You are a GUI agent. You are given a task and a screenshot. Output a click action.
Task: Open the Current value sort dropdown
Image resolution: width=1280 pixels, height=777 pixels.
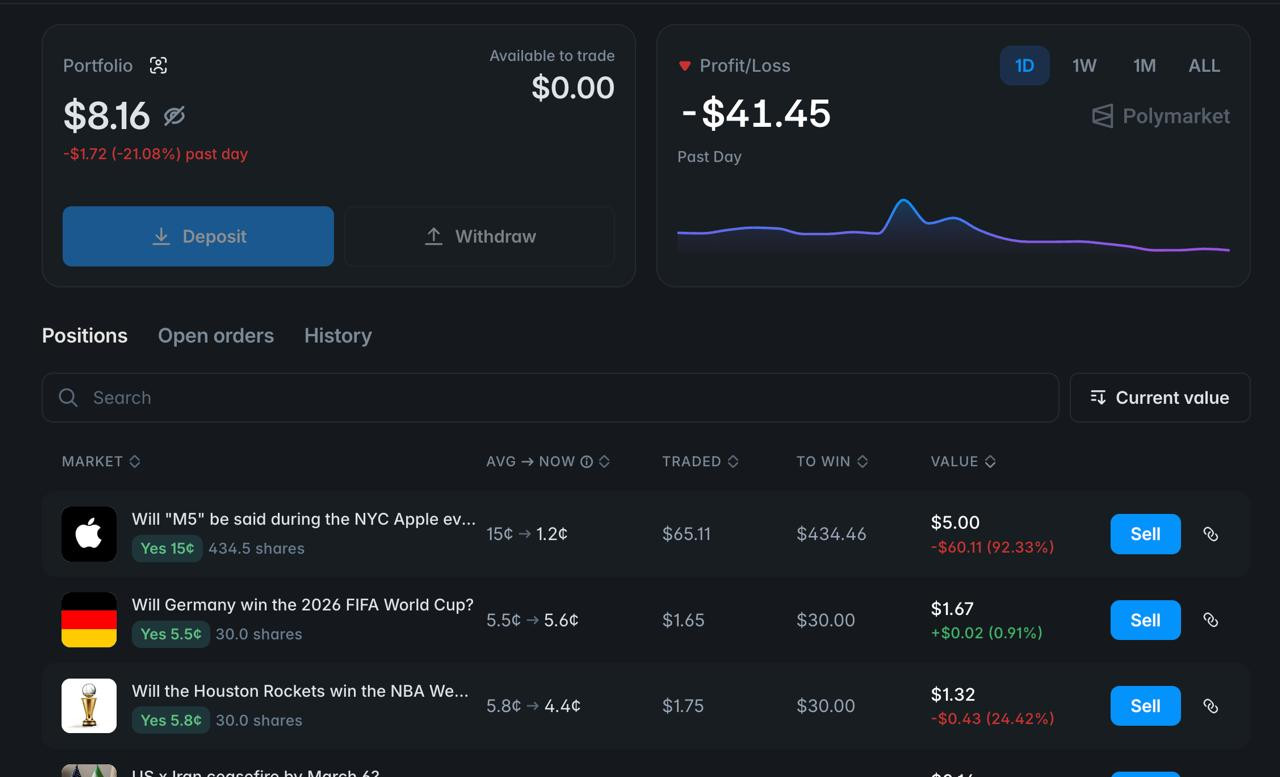pyautogui.click(x=1160, y=398)
